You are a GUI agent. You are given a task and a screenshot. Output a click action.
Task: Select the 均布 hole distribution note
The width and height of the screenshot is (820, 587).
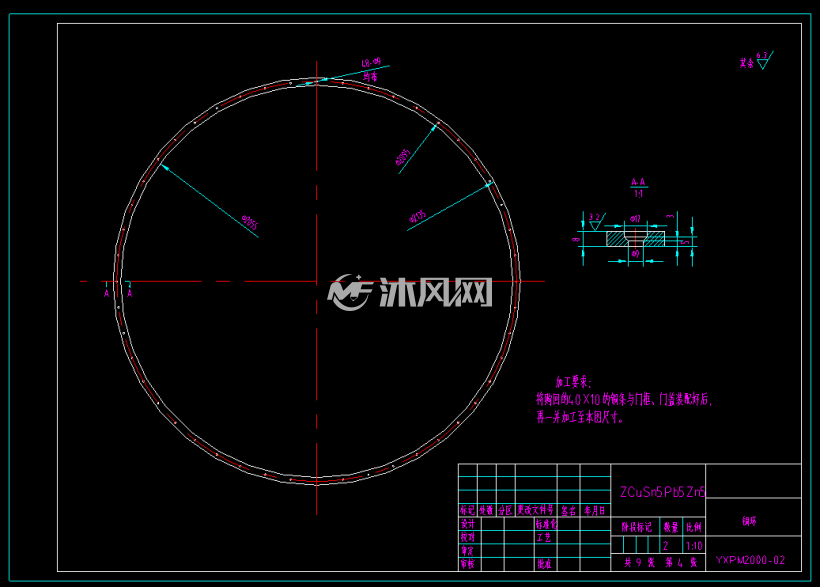pyautogui.click(x=370, y=77)
